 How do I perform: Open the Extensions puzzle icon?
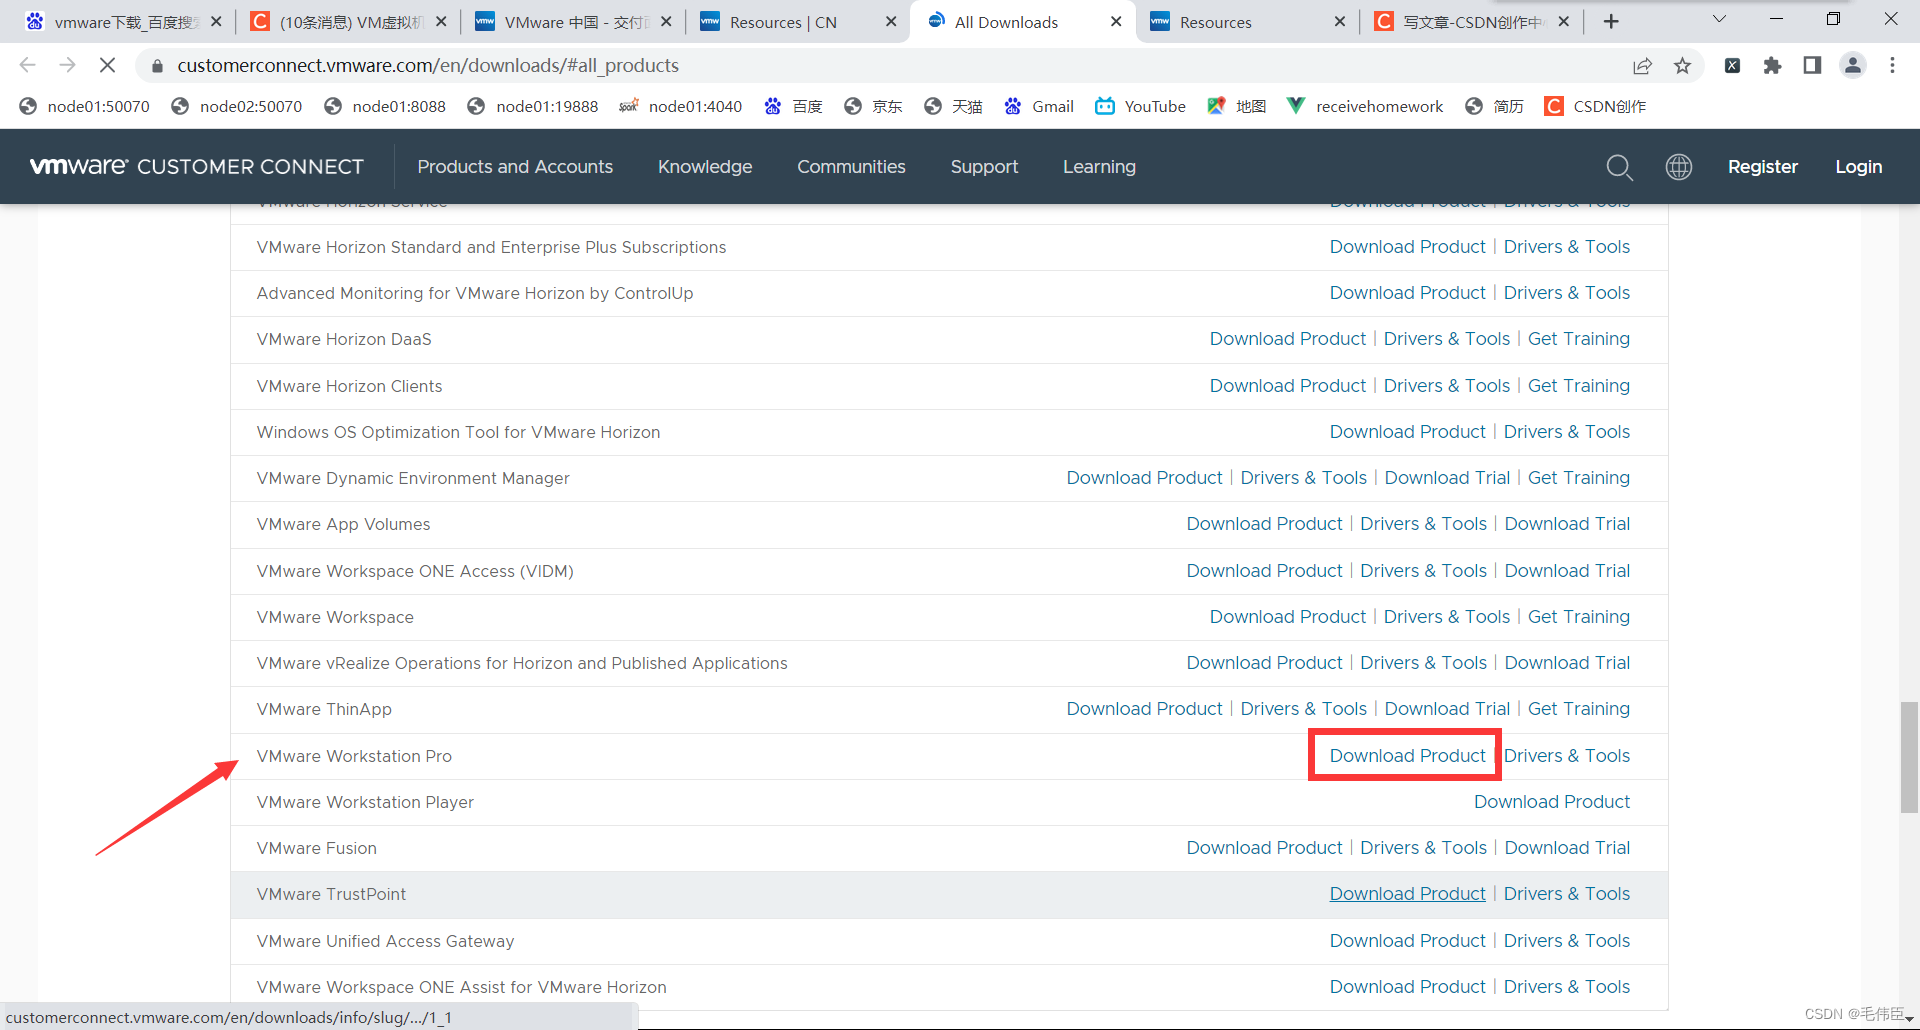[x=1772, y=65]
